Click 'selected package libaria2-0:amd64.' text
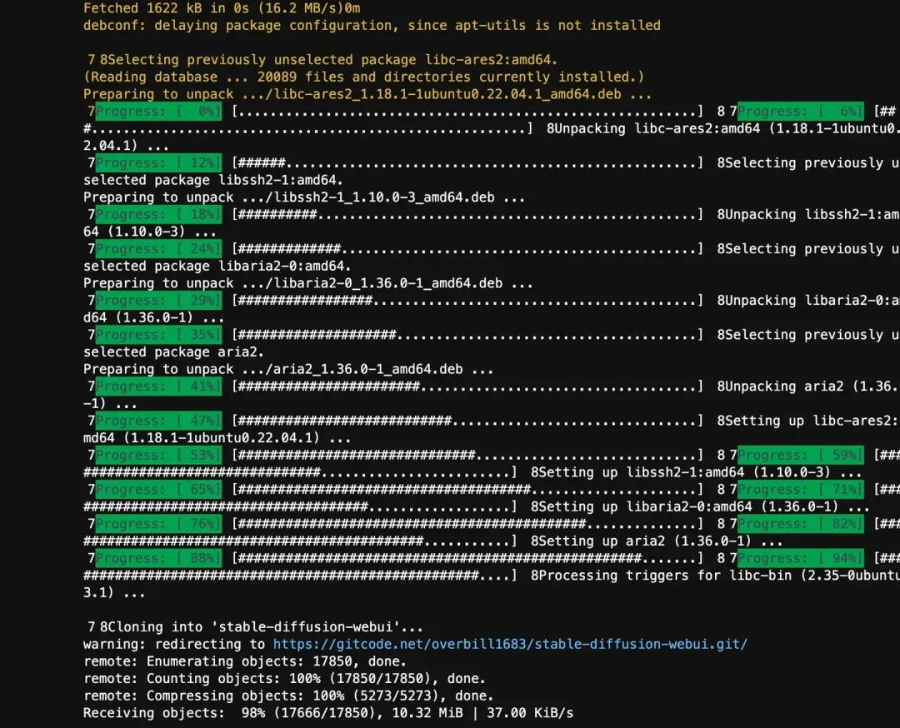Image resolution: width=900 pixels, height=728 pixels. 217,266
